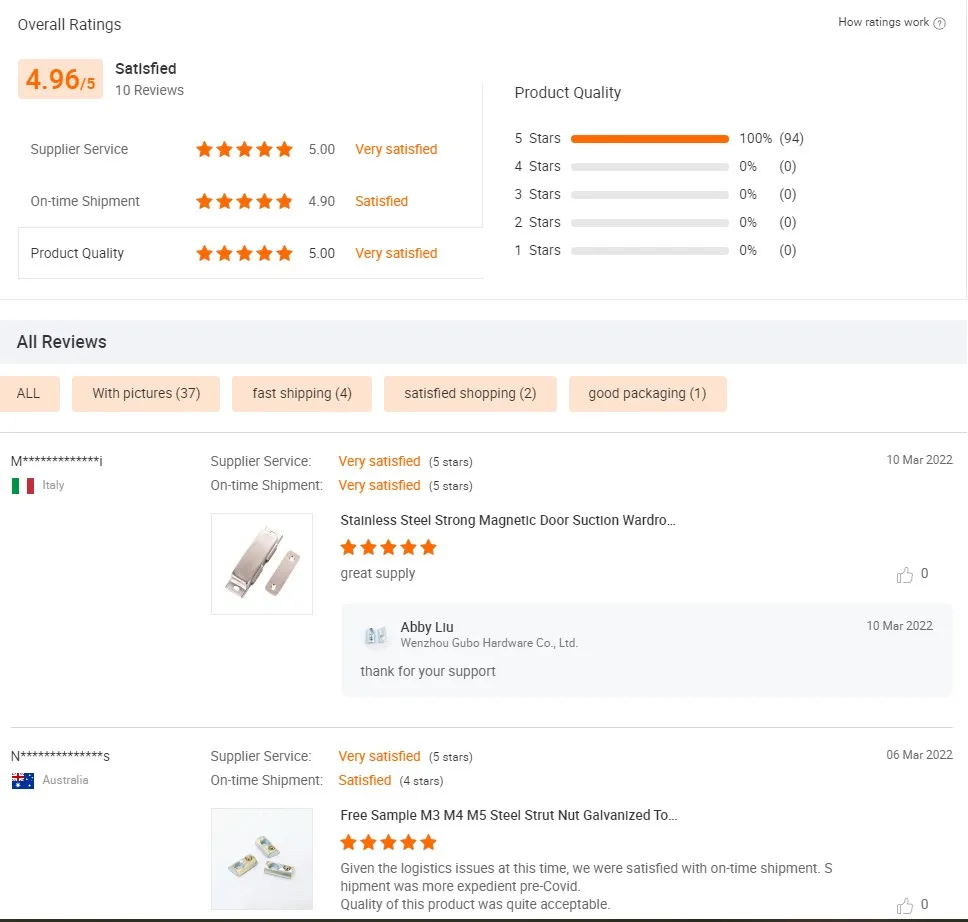The width and height of the screenshot is (968, 922).
Task: Select the good packaging (1) filter
Action: [x=647, y=394]
